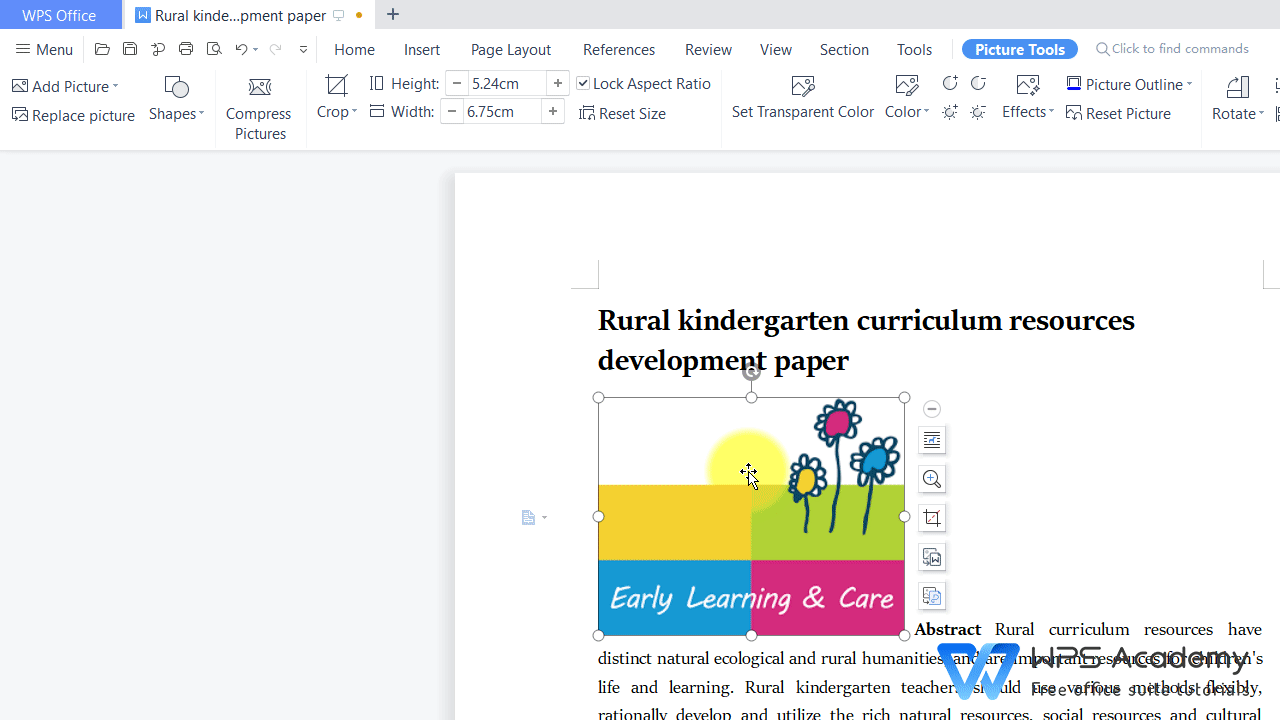1280x720 pixels.
Task: Open the Shapes dropdown
Action: pyautogui.click(x=176, y=98)
